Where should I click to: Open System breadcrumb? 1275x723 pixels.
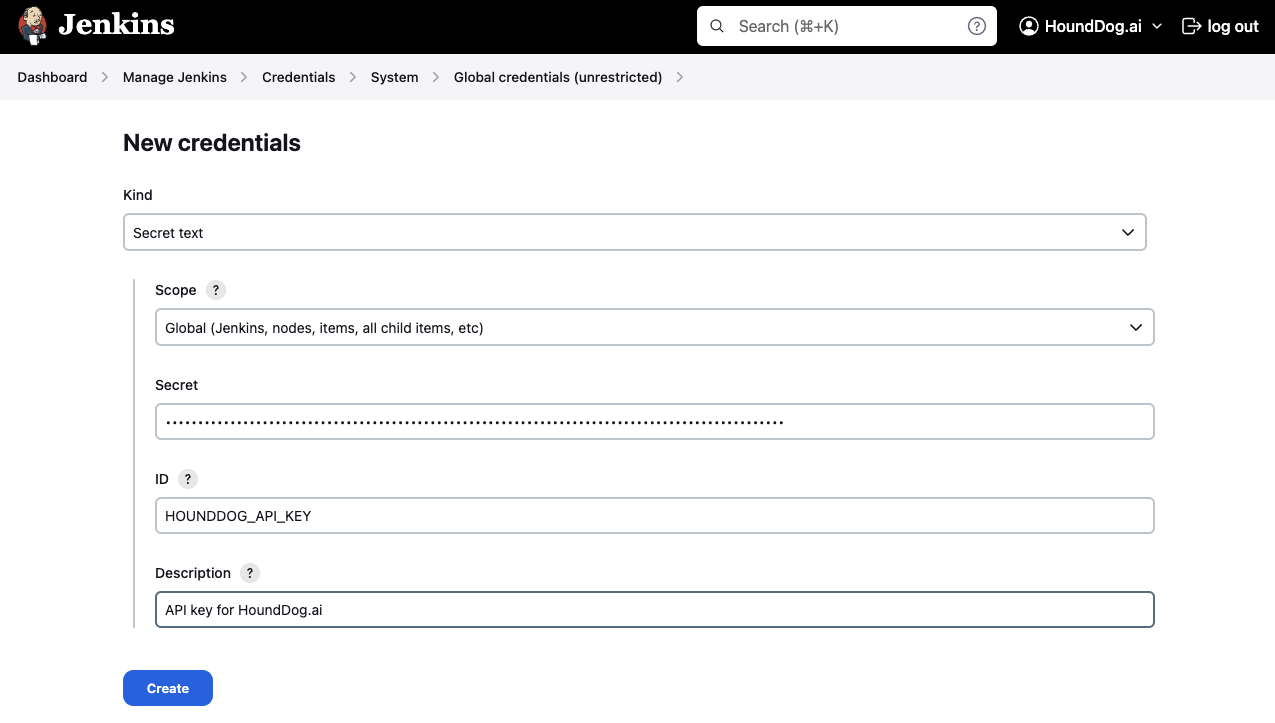395,77
